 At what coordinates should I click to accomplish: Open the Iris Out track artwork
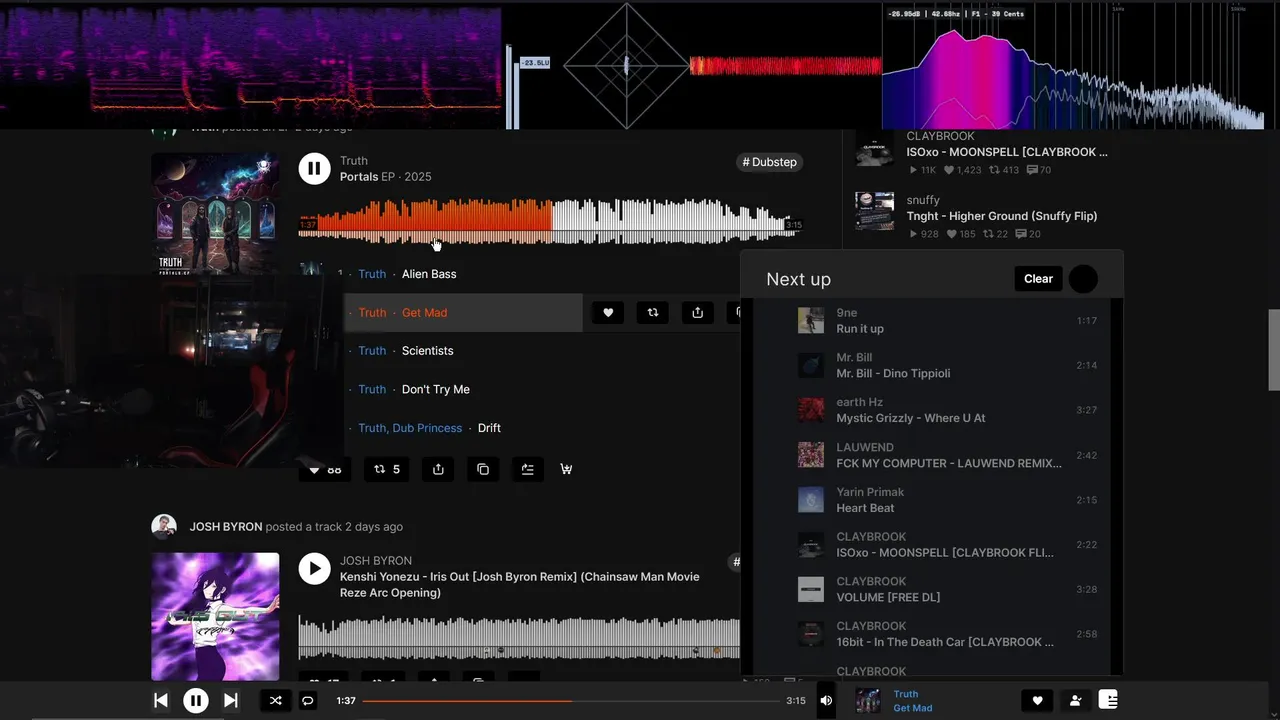pyautogui.click(x=215, y=616)
